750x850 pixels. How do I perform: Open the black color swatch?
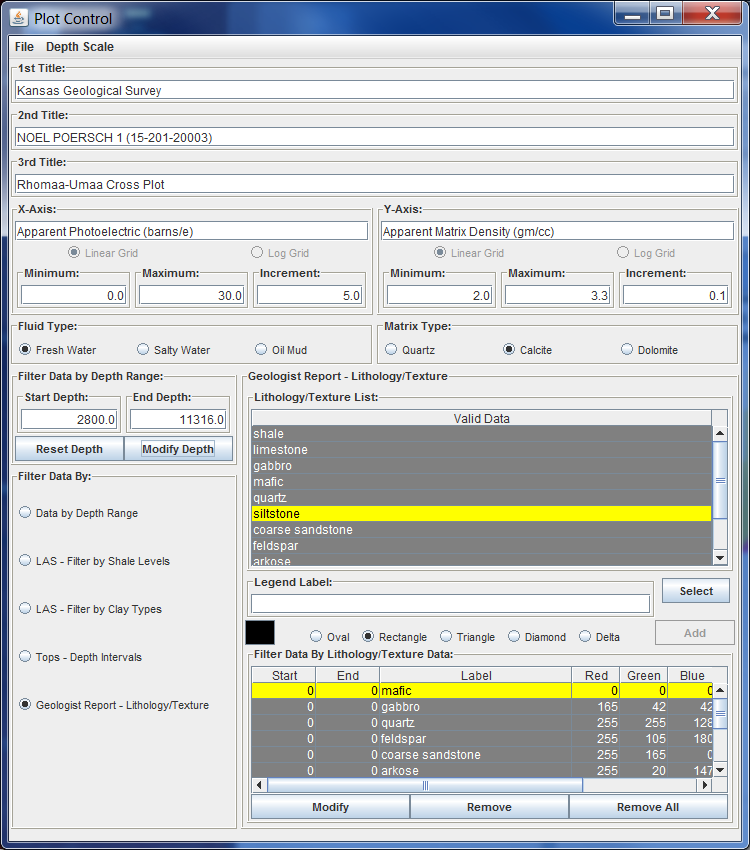(260, 633)
